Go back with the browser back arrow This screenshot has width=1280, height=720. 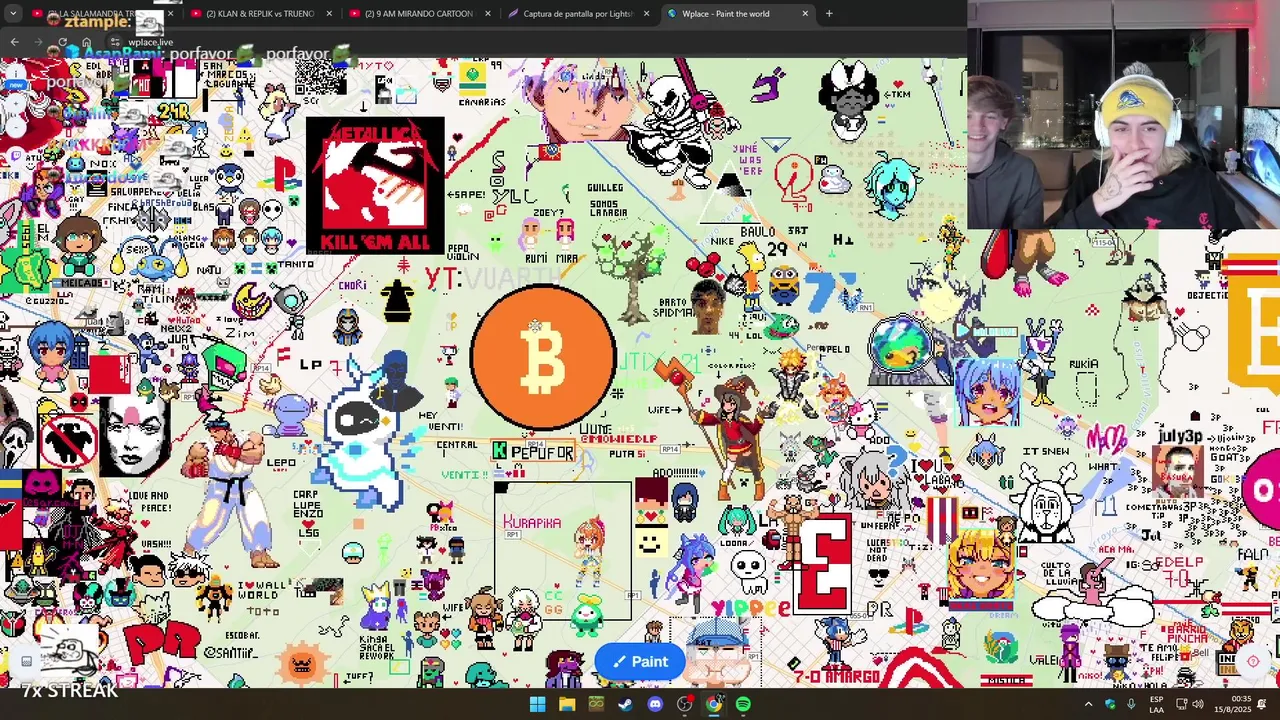coord(14,42)
